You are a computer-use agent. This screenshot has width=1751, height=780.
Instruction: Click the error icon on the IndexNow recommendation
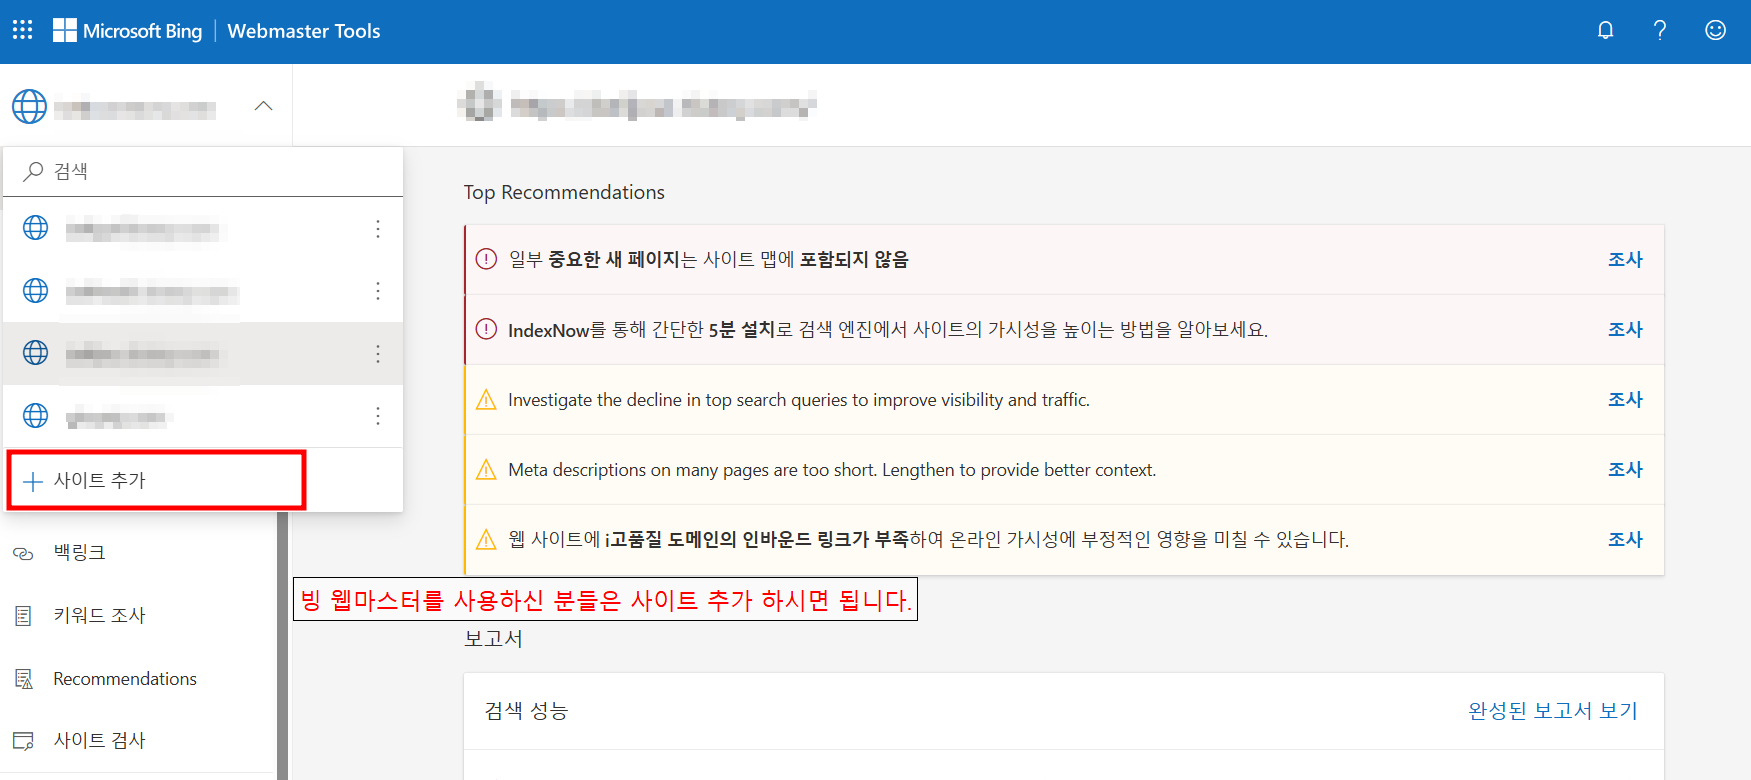click(486, 329)
